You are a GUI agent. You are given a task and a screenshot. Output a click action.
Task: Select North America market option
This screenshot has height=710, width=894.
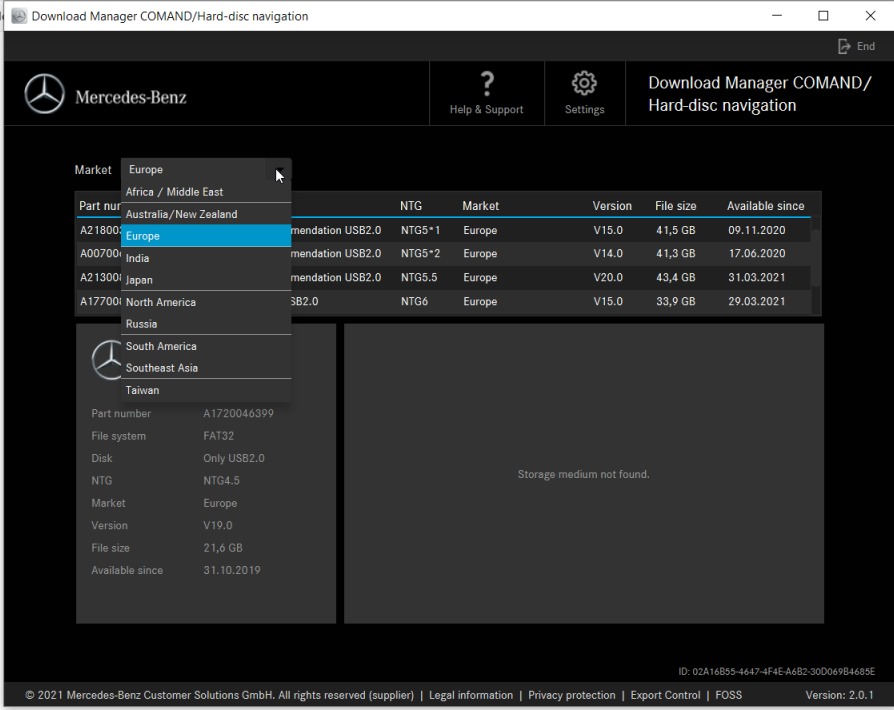click(x=206, y=302)
